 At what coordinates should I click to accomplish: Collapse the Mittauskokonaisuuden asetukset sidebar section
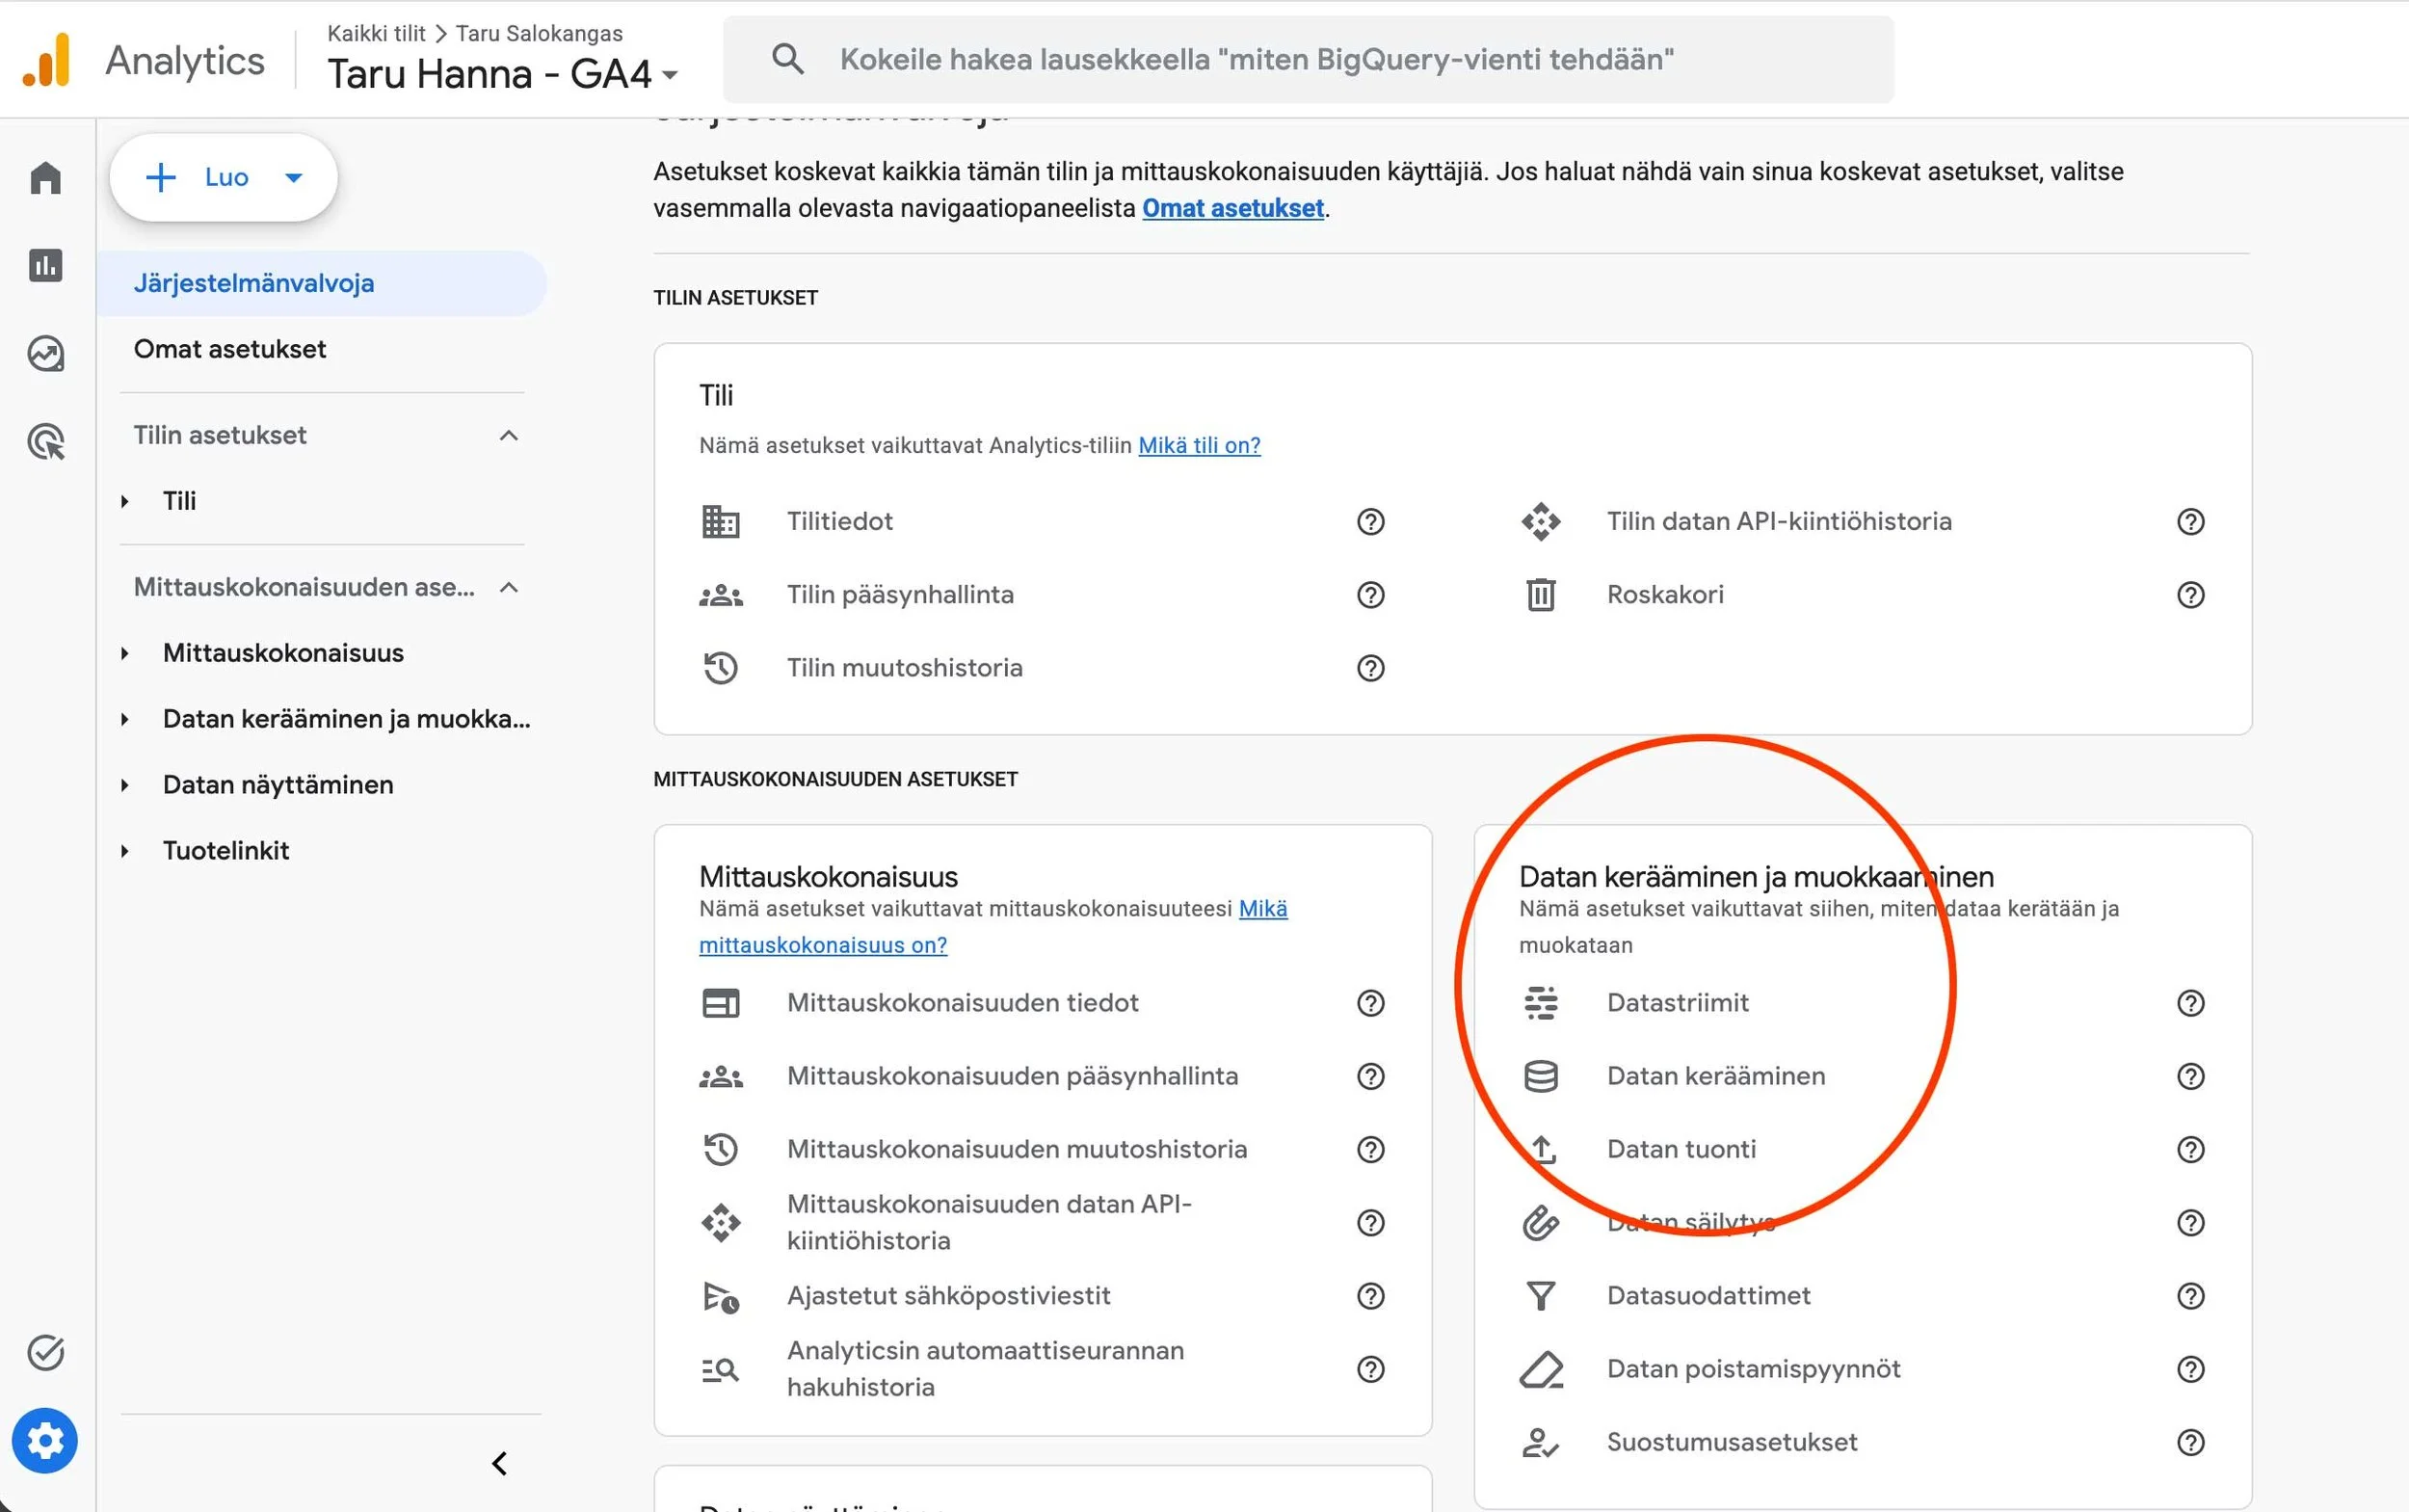click(x=509, y=587)
